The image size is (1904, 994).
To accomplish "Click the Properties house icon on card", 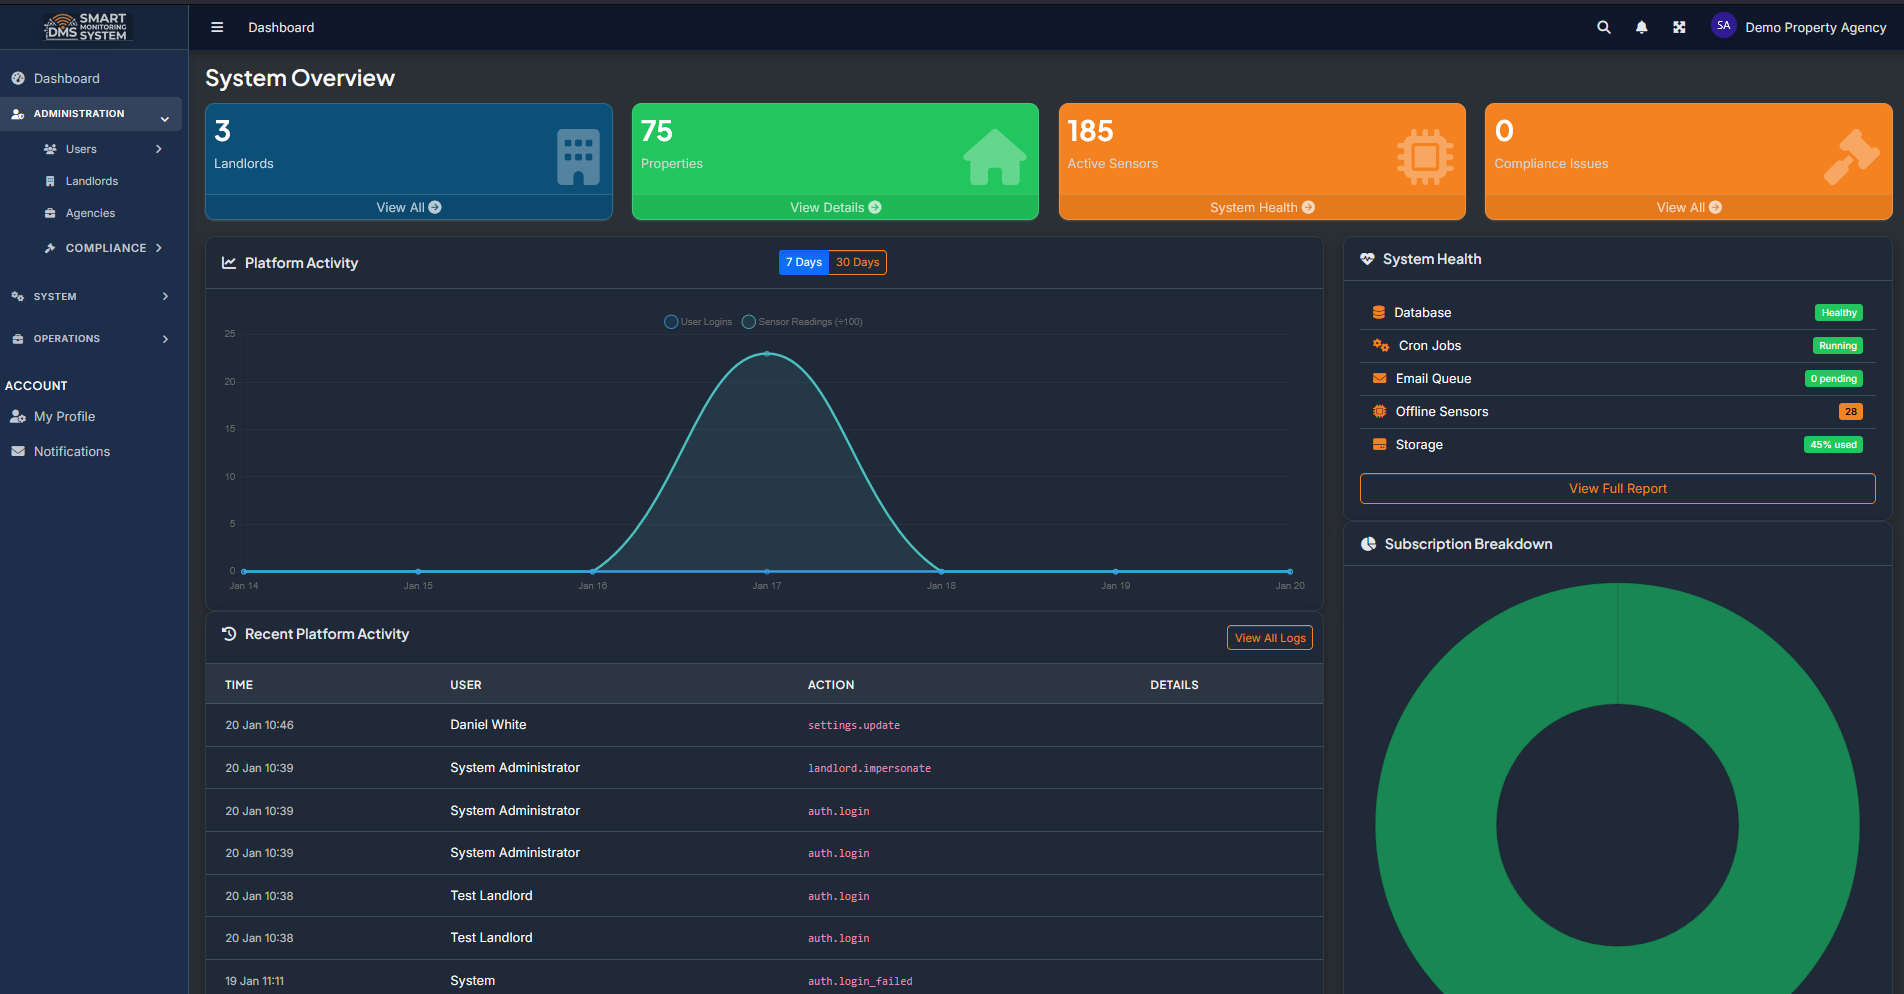I will 994,157.
